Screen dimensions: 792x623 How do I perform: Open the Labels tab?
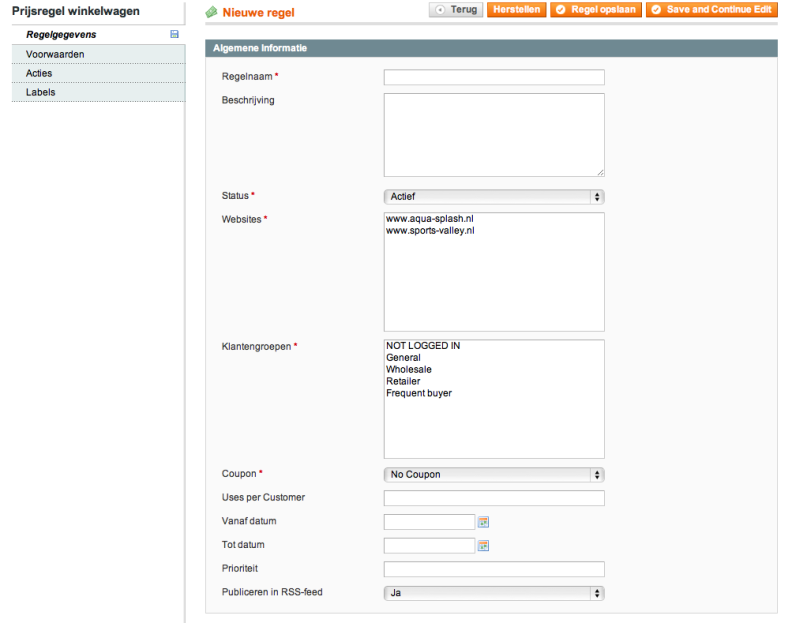pos(41,92)
